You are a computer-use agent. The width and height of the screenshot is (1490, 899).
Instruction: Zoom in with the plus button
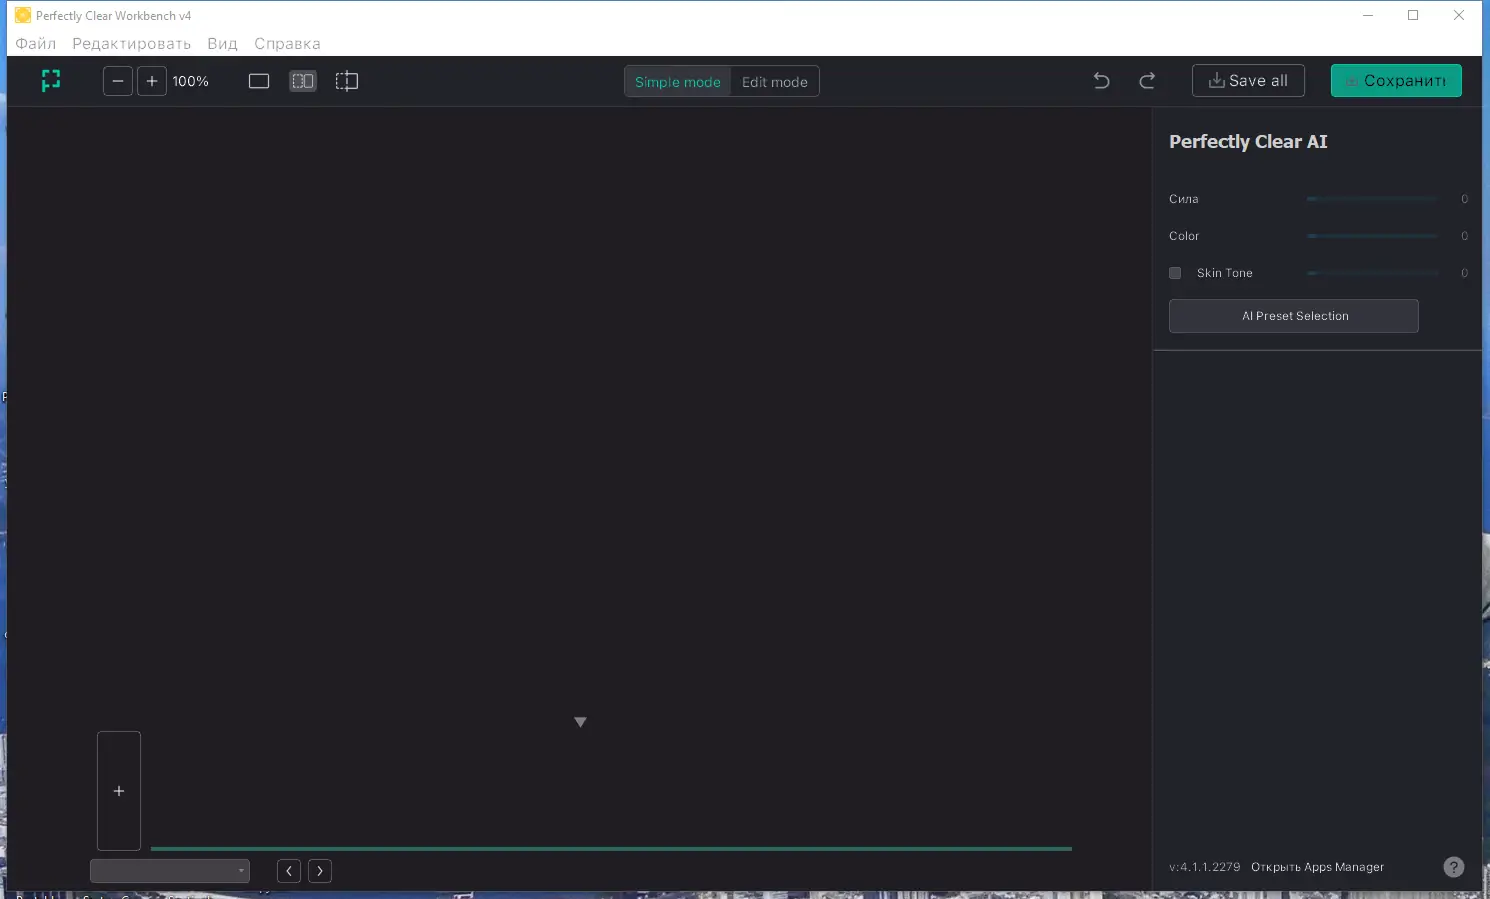pyautogui.click(x=151, y=81)
